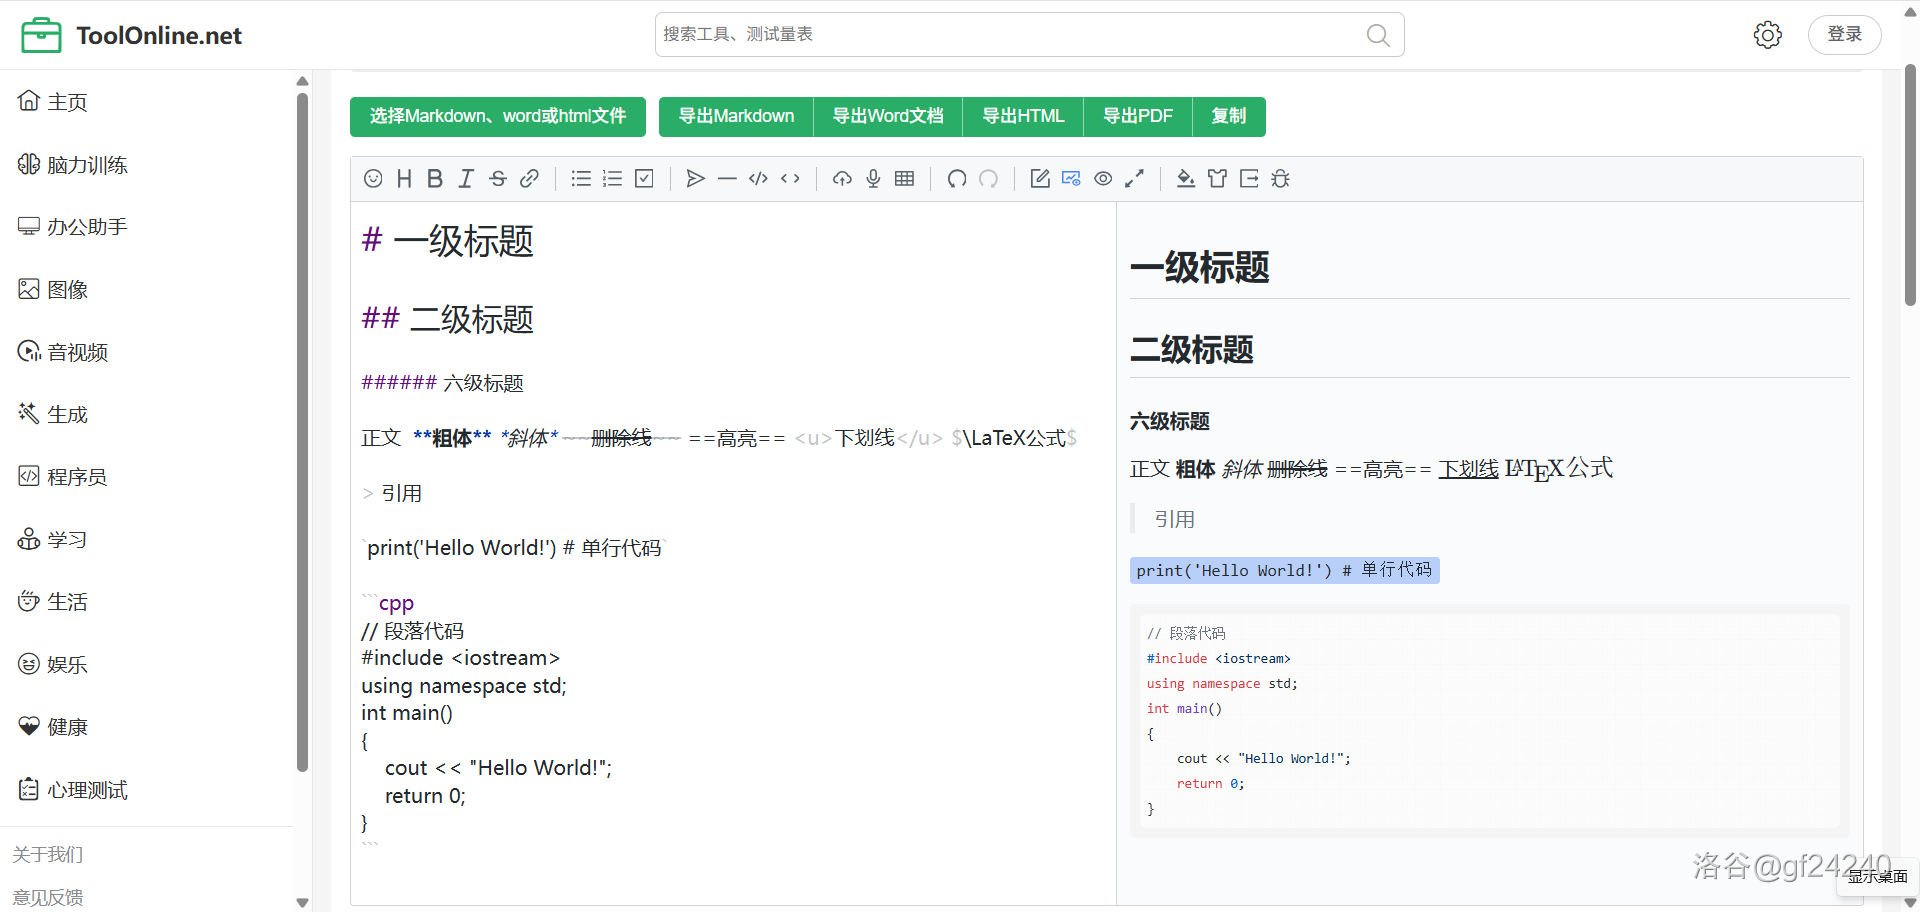The height and width of the screenshot is (912, 1920).
Task: Apply strikethrough formatting from the toolbar
Action: click(x=498, y=179)
